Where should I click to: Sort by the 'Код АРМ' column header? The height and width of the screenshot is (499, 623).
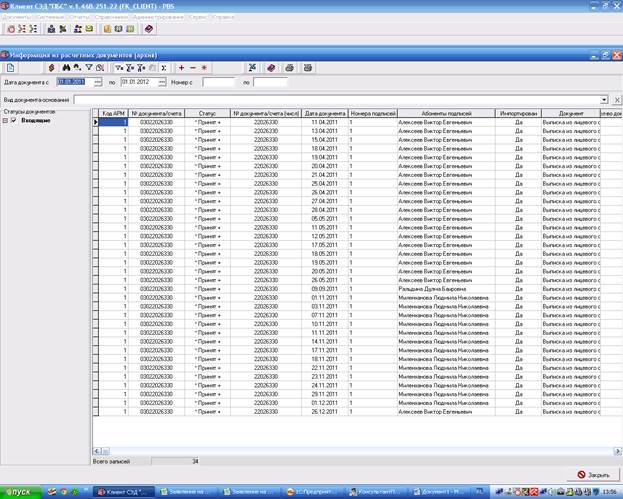click(x=114, y=114)
